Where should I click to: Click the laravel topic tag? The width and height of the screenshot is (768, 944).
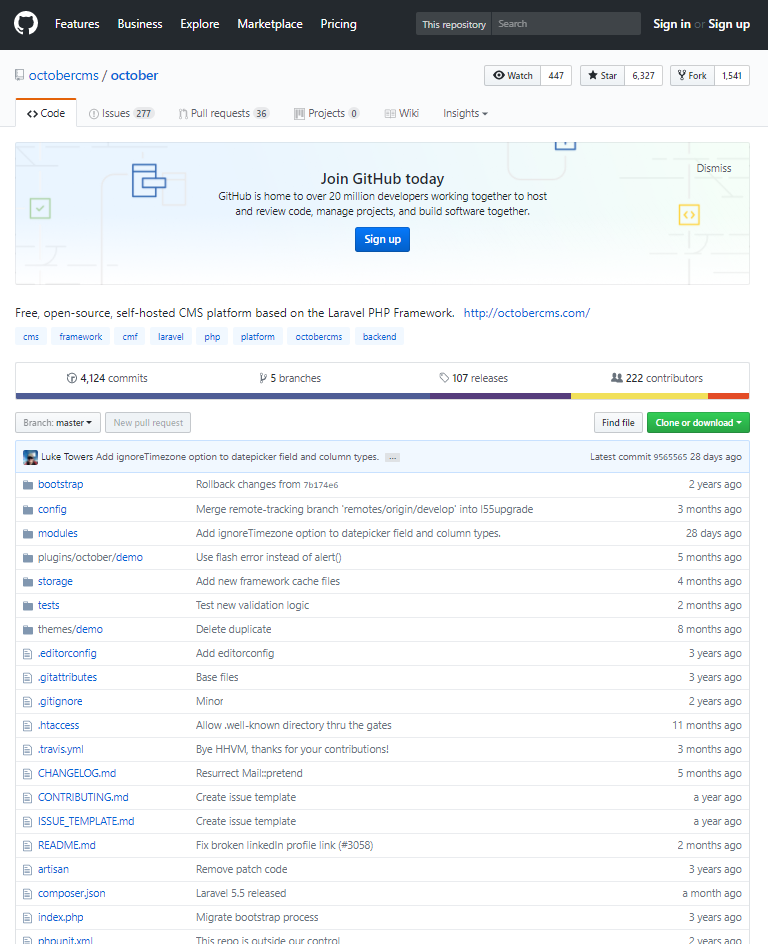(171, 337)
